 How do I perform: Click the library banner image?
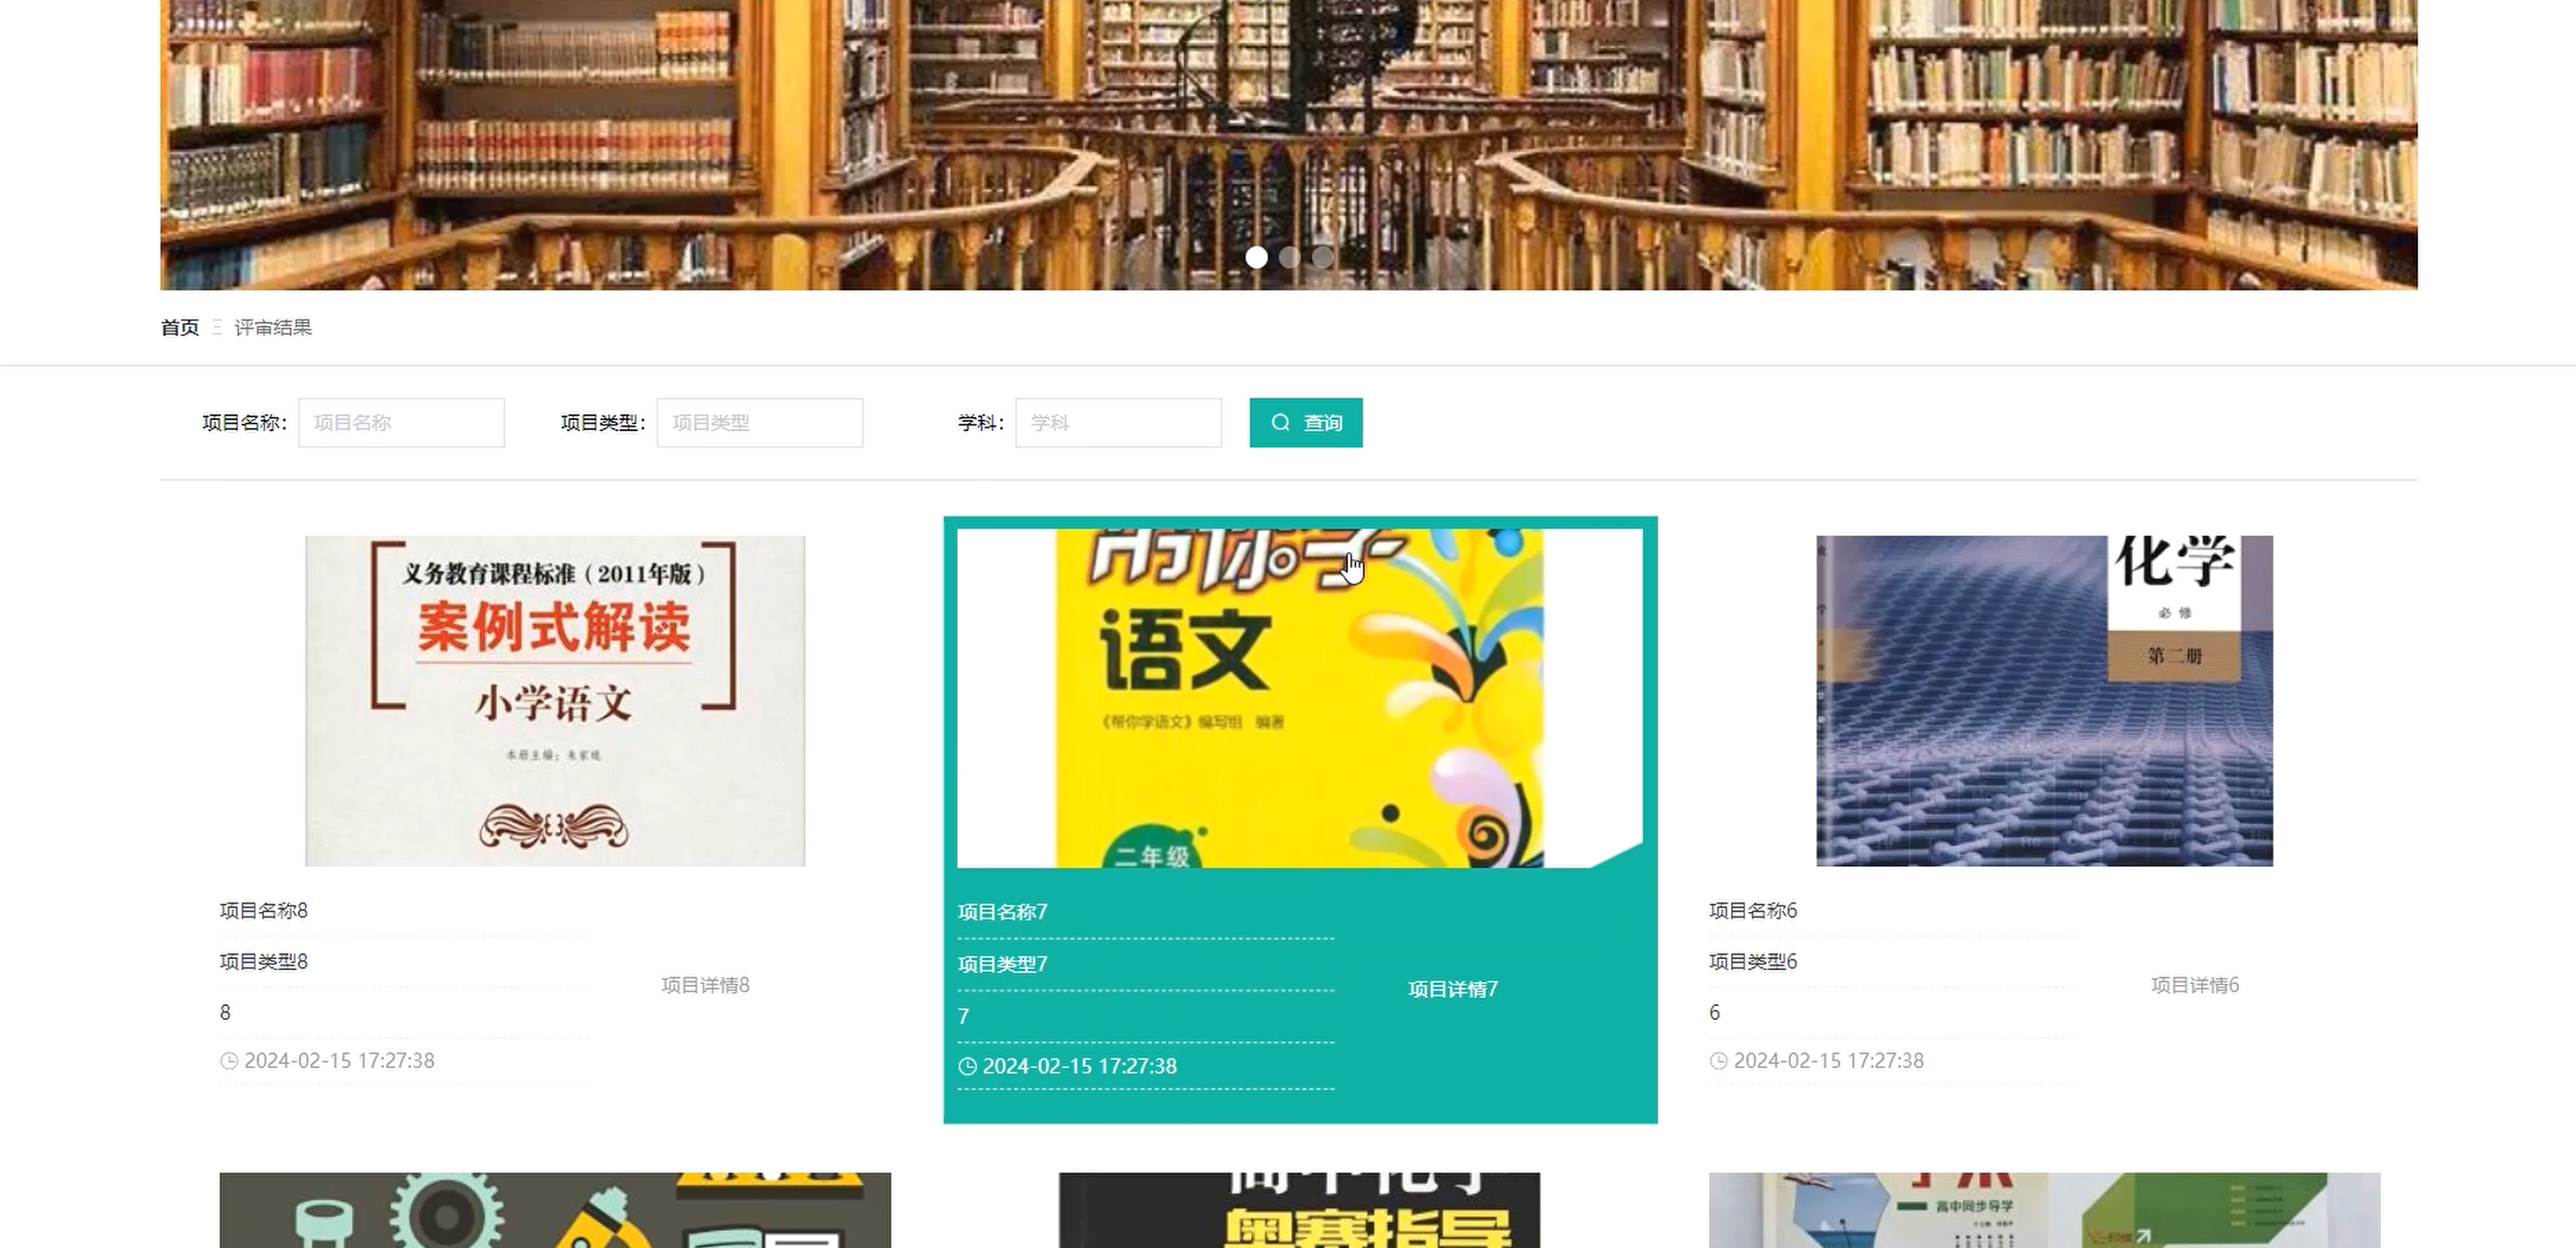[x=1288, y=145]
